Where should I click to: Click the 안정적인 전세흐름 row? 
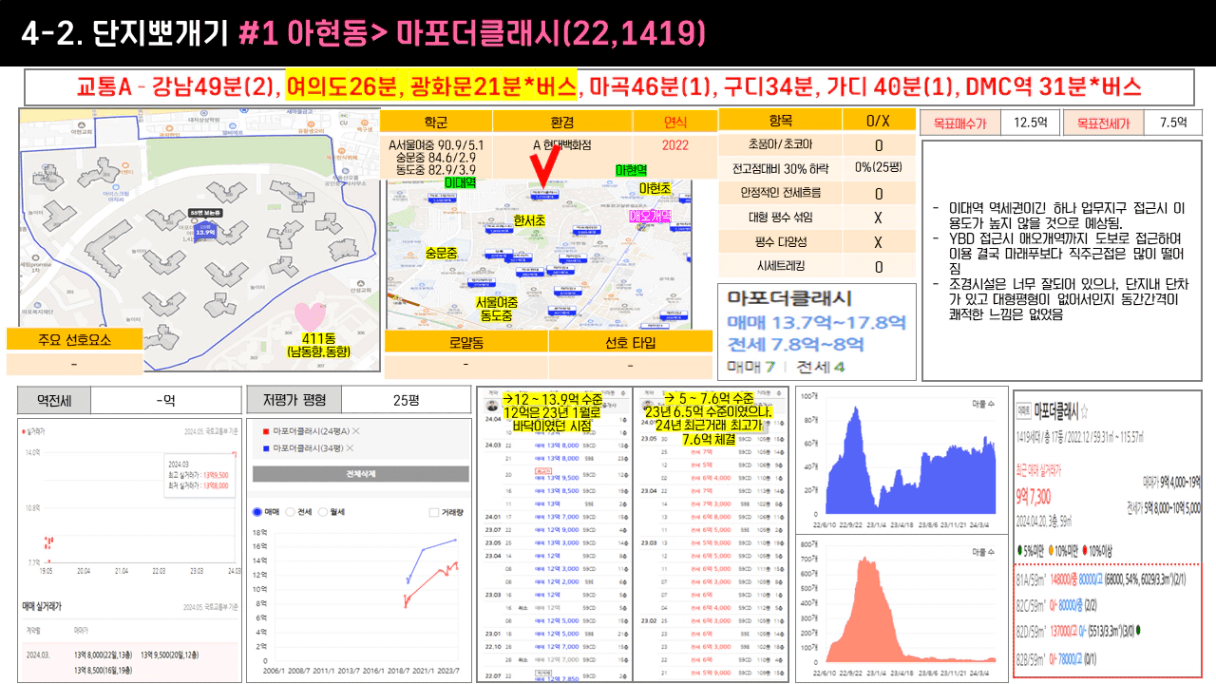pos(816,193)
